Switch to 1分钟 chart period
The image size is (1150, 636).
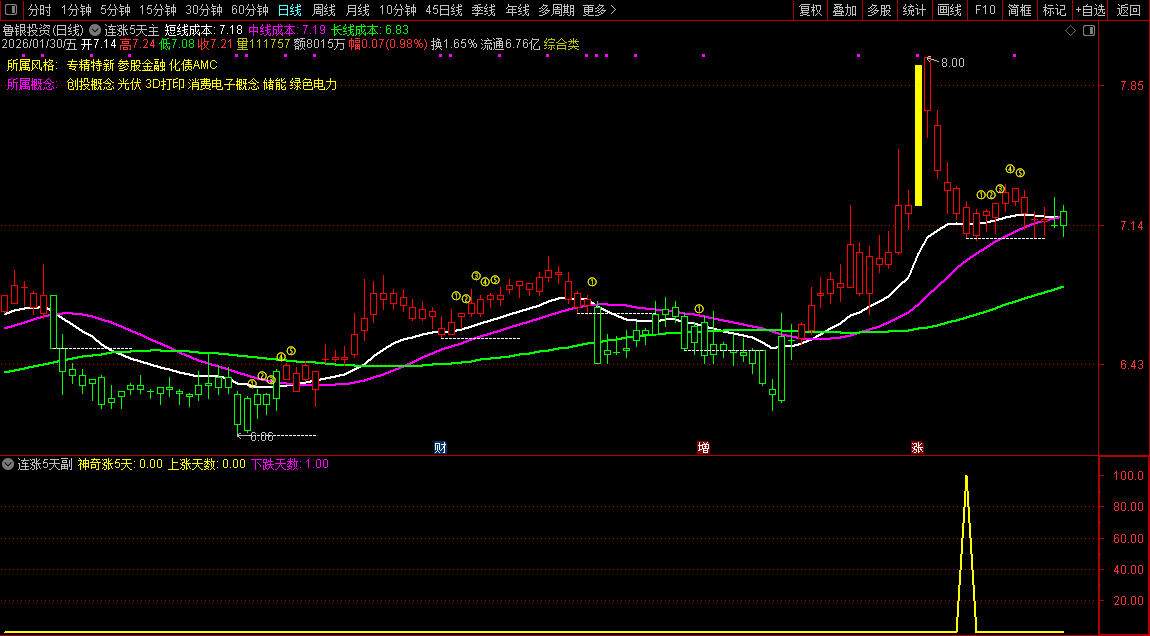pyautogui.click(x=76, y=10)
